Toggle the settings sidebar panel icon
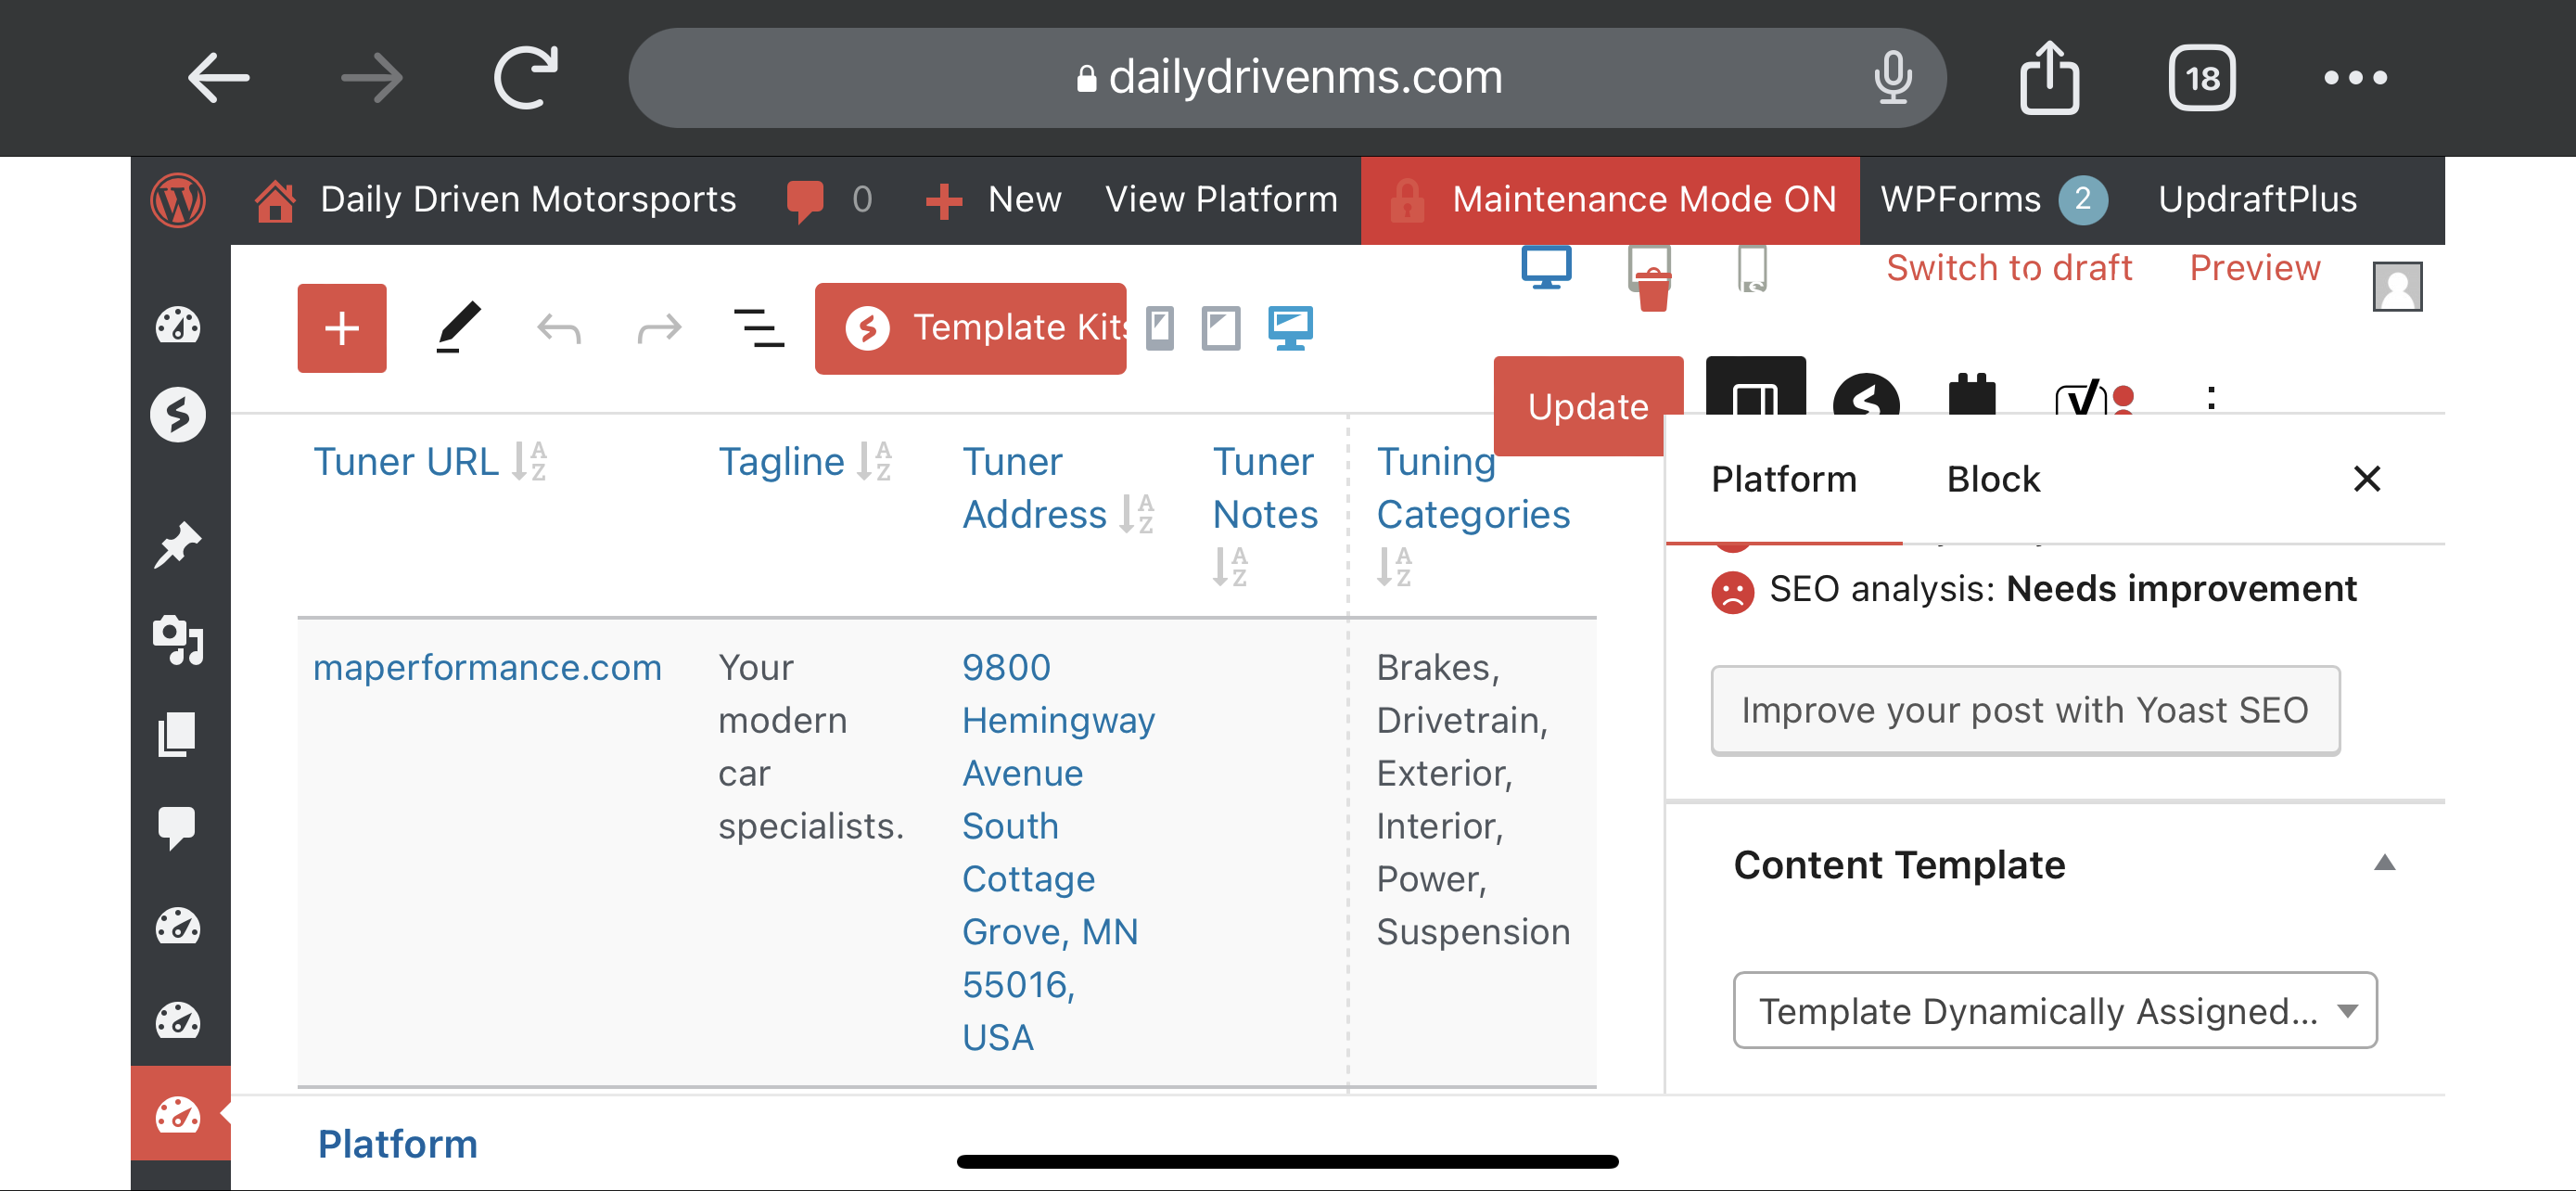Image resolution: width=2576 pixels, height=1191 pixels. [x=1755, y=388]
